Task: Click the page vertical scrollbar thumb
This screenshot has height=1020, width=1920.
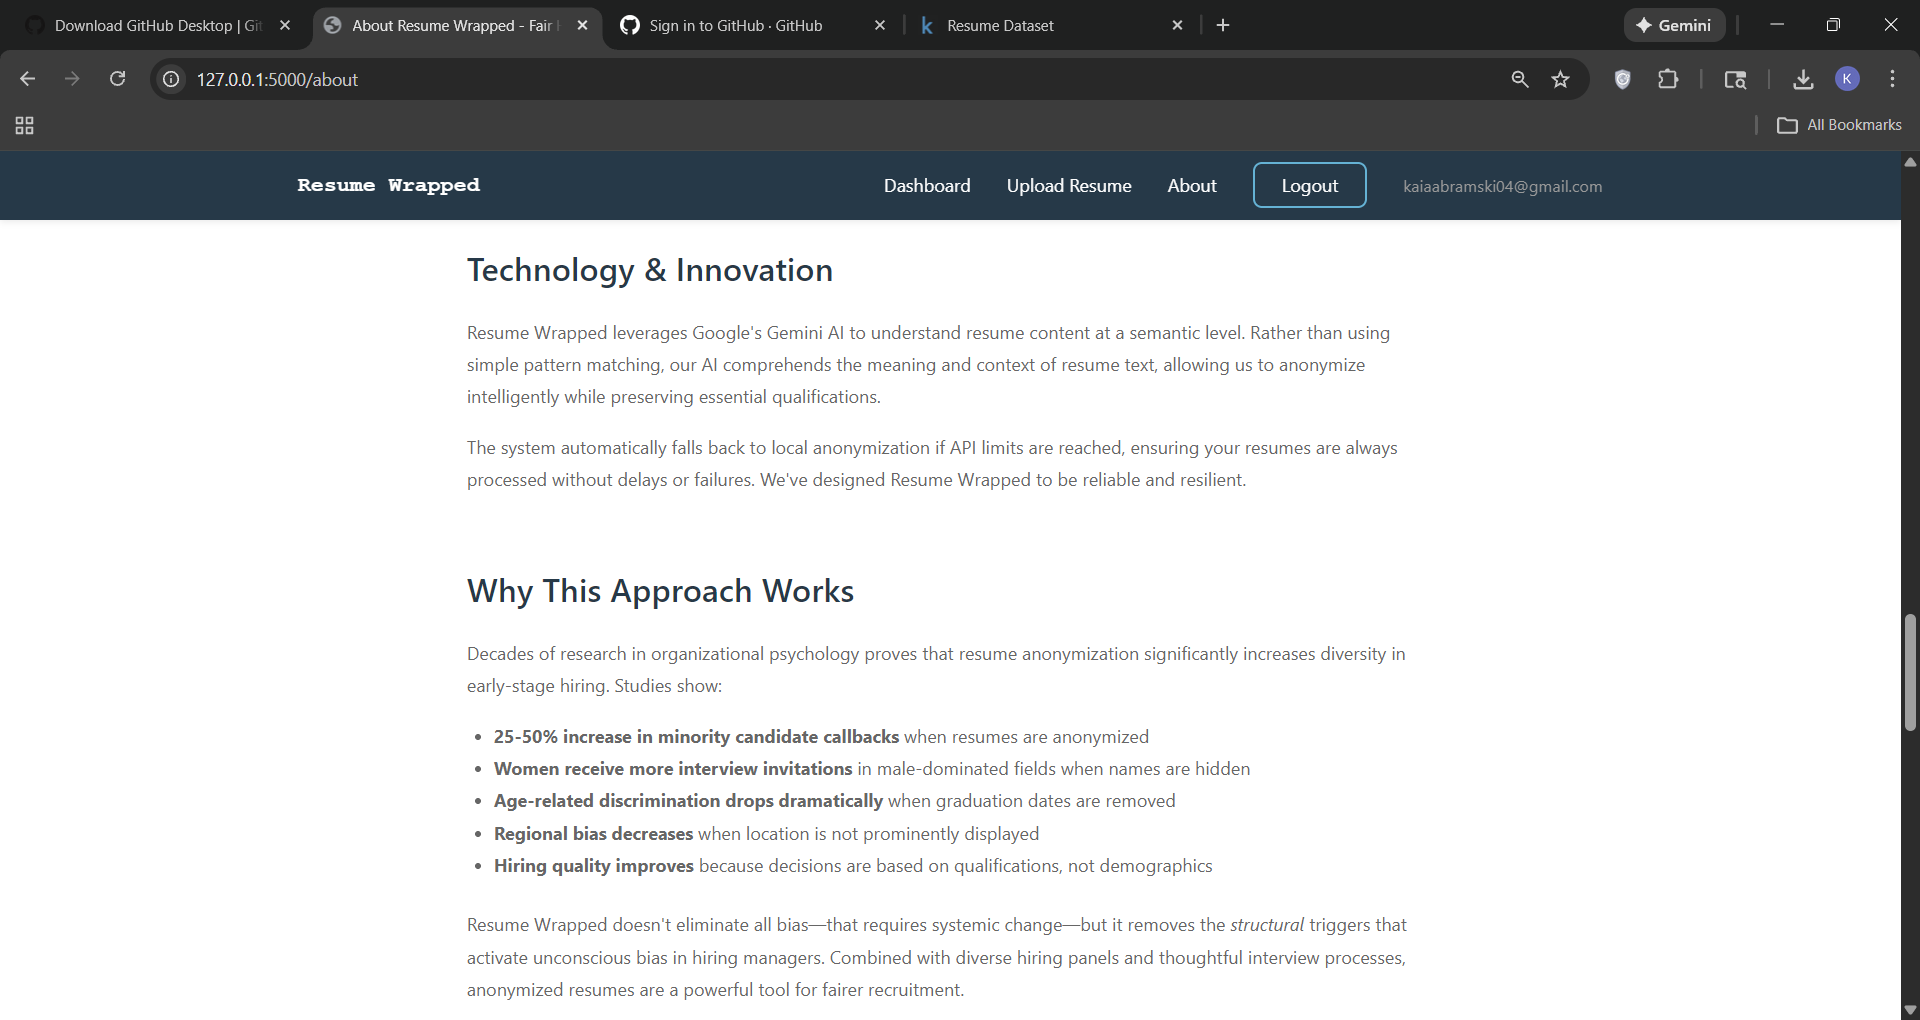Action: (1910, 672)
